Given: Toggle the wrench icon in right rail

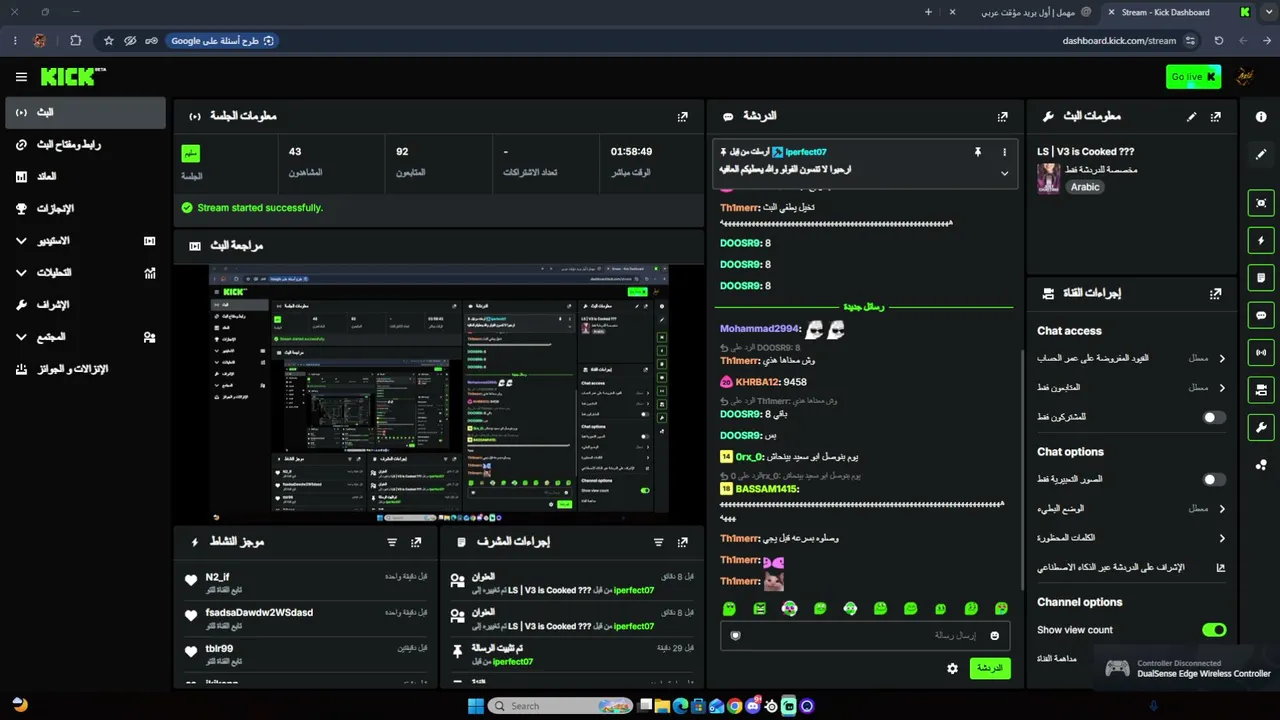Looking at the screenshot, I should click(1261, 427).
